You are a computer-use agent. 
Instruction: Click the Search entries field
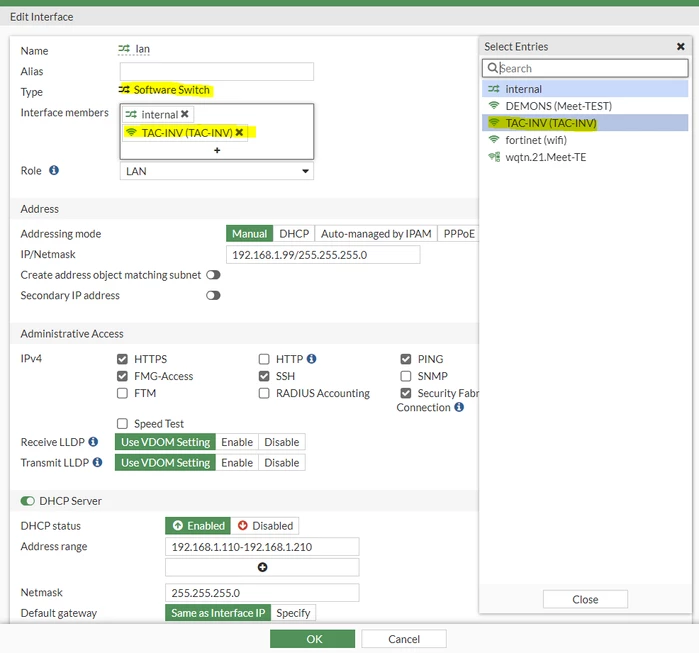tap(585, 68)
